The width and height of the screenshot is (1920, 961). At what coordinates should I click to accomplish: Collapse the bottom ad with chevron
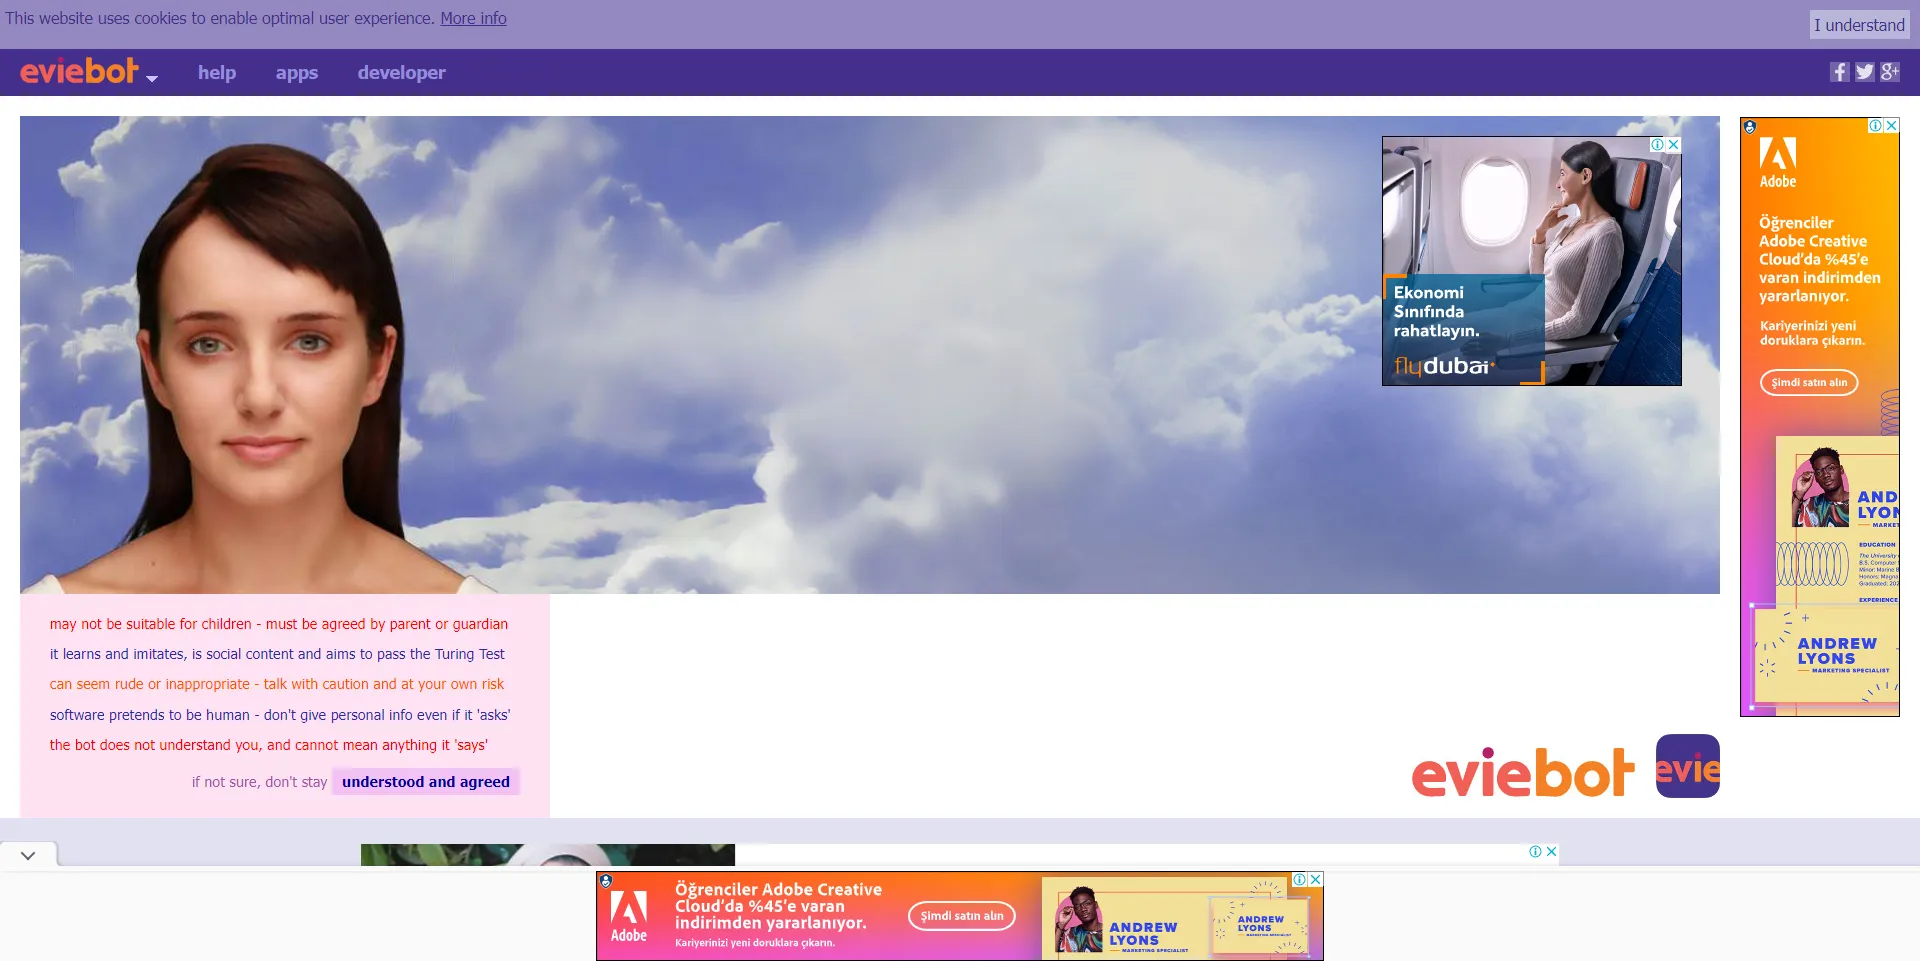(x=28, y=855)
